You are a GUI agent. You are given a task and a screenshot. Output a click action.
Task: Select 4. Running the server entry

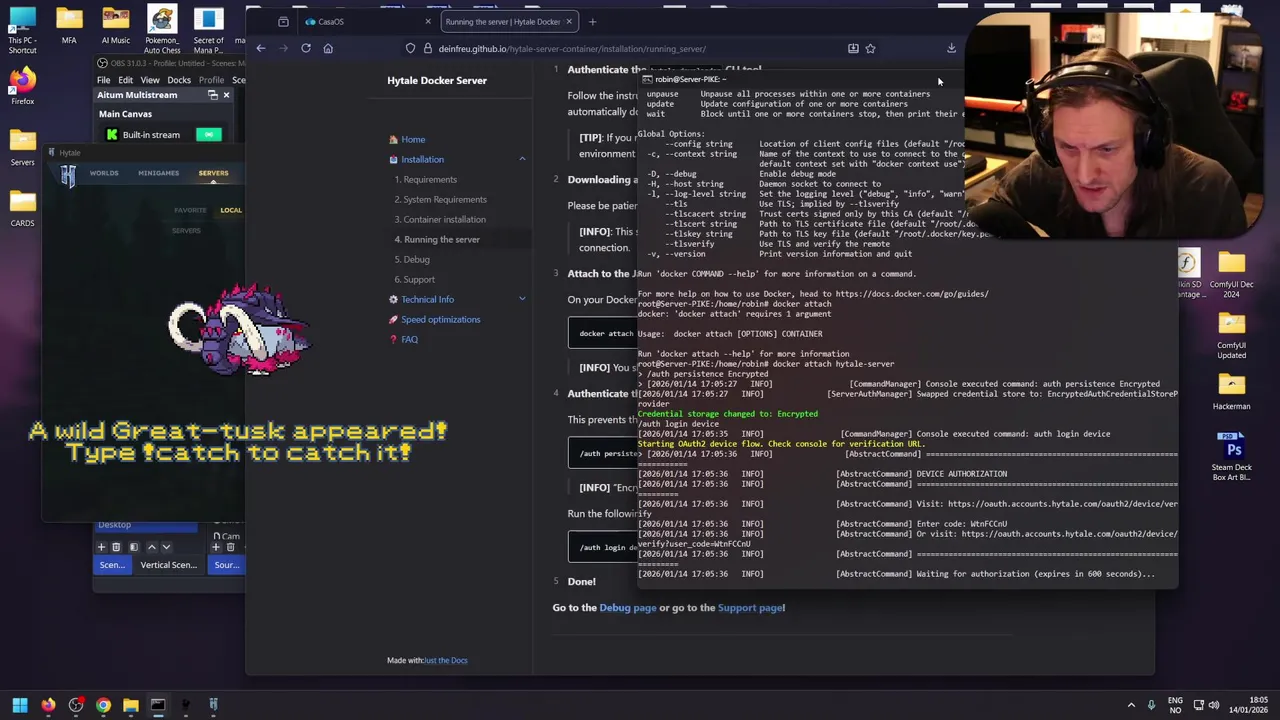click(437, 239)
